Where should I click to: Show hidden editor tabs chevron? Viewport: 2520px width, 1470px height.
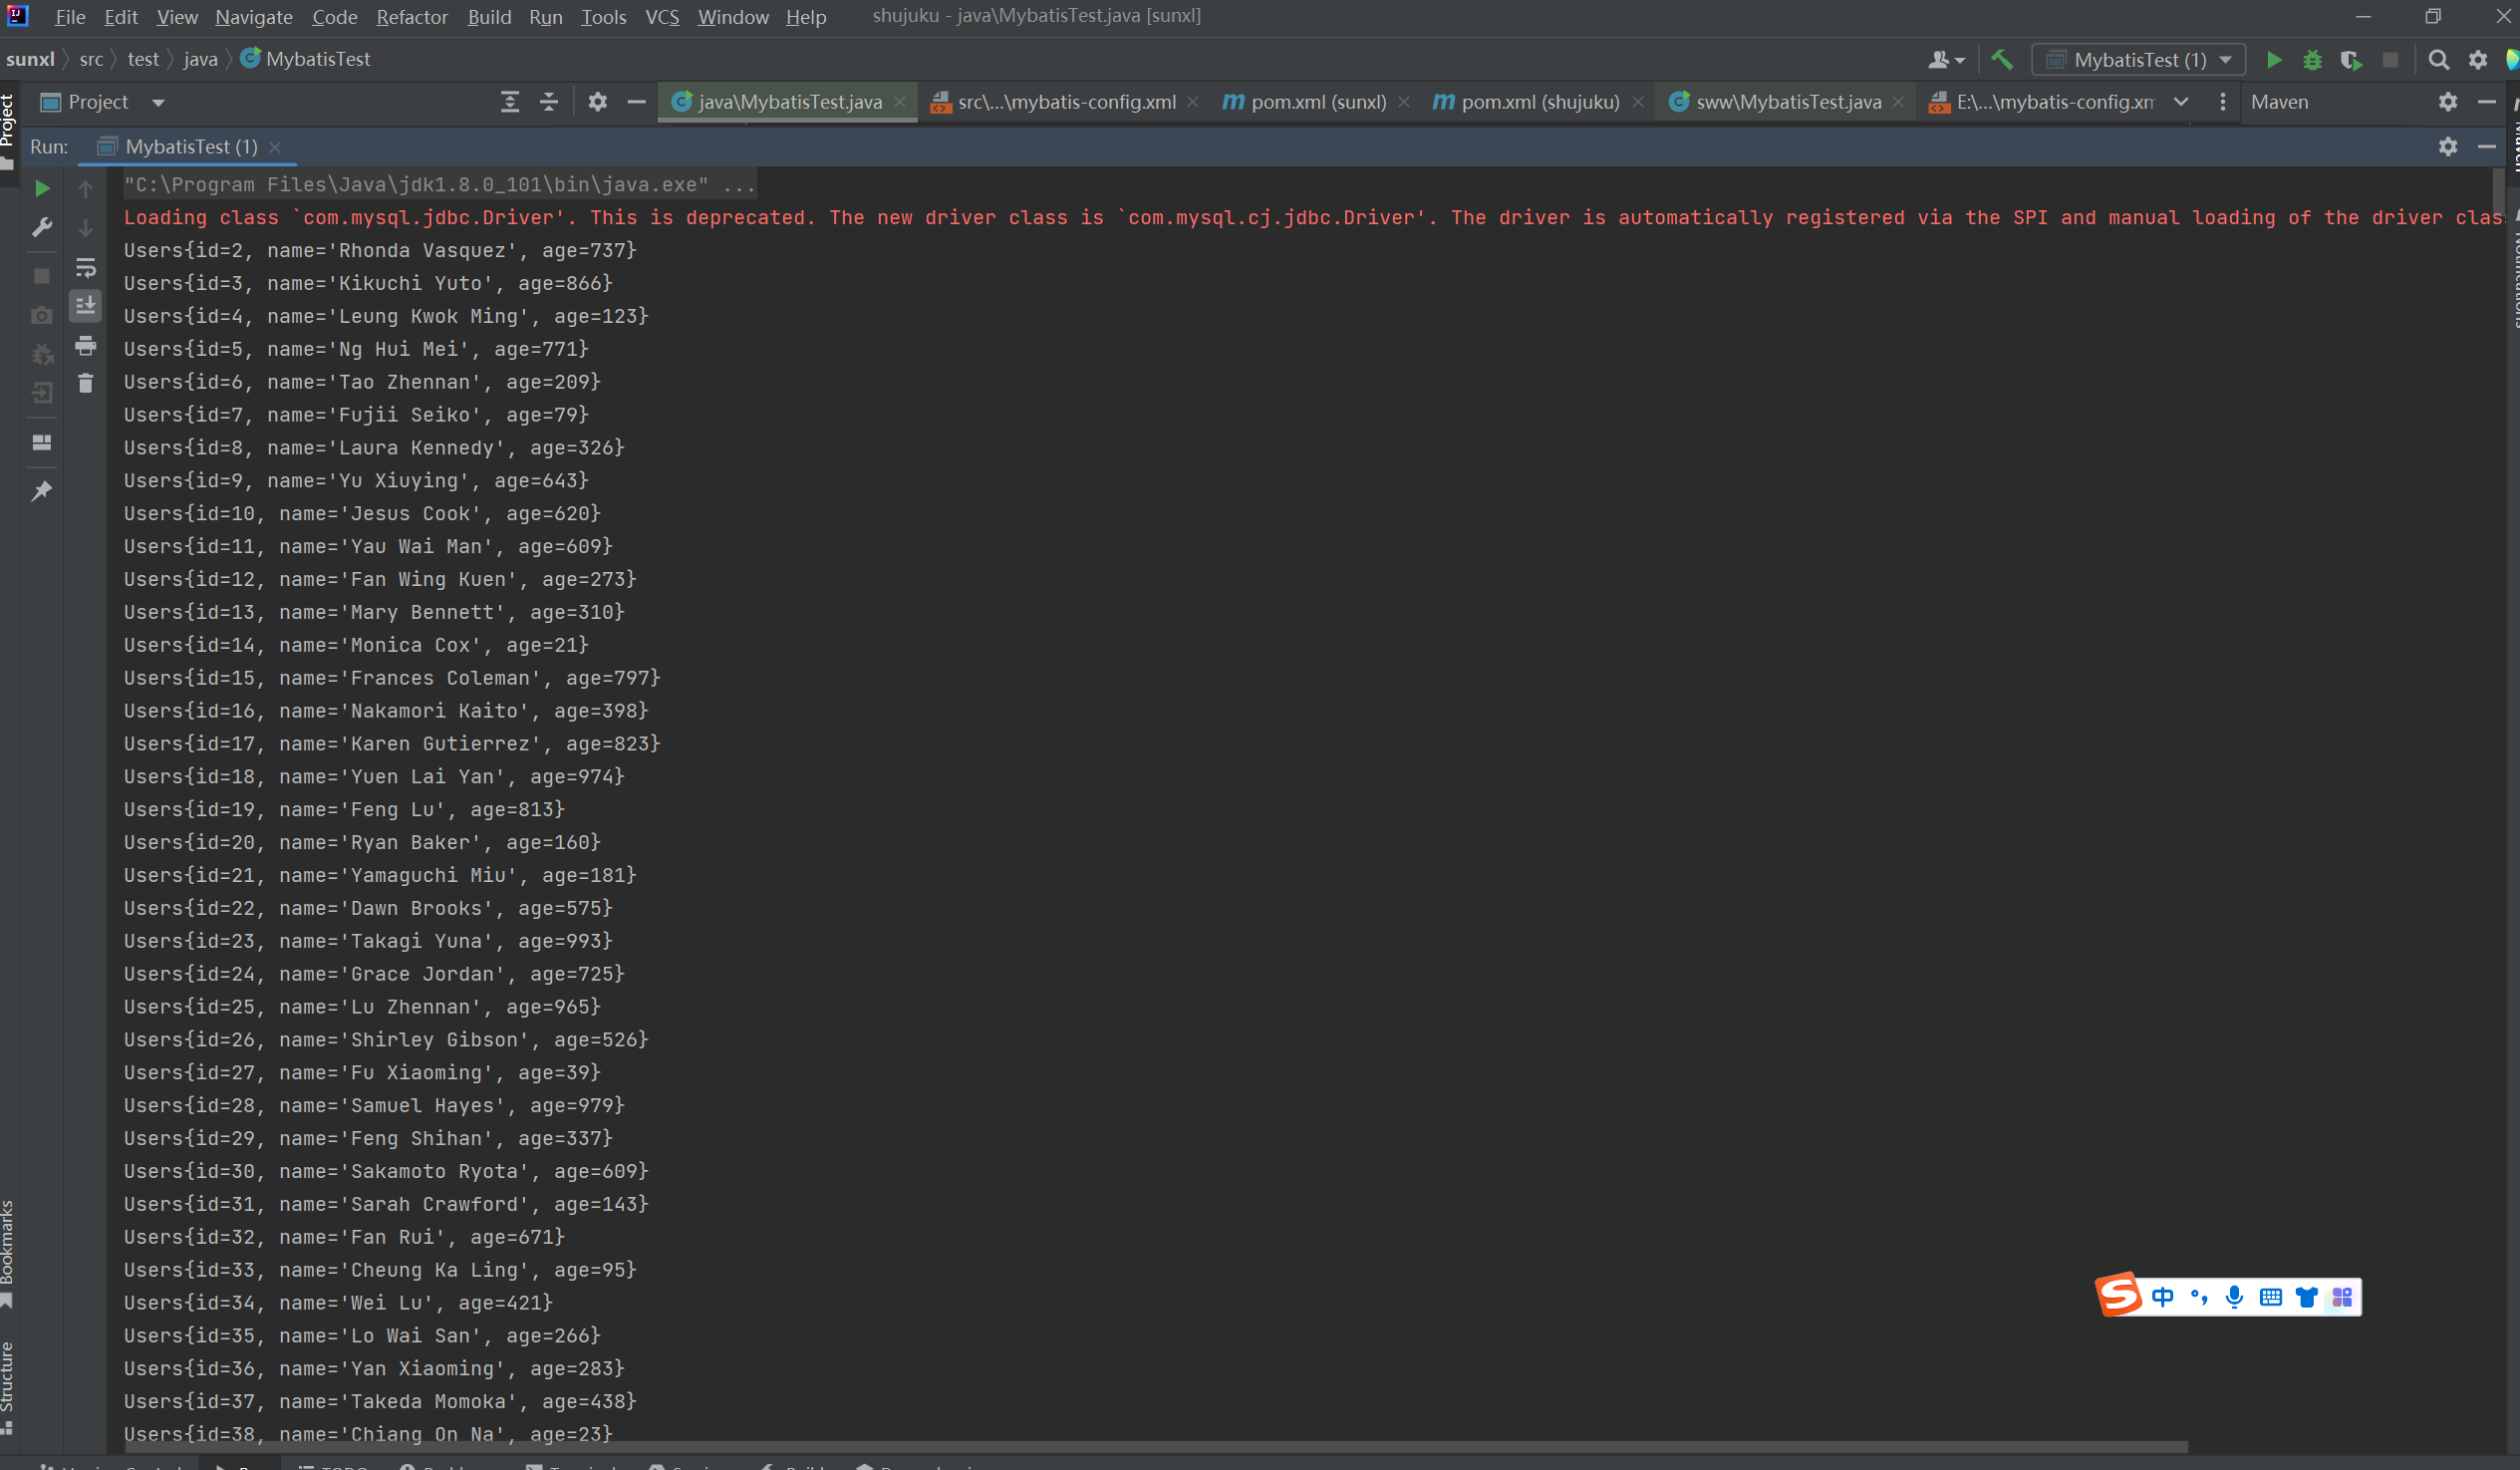pos(2181,102)
